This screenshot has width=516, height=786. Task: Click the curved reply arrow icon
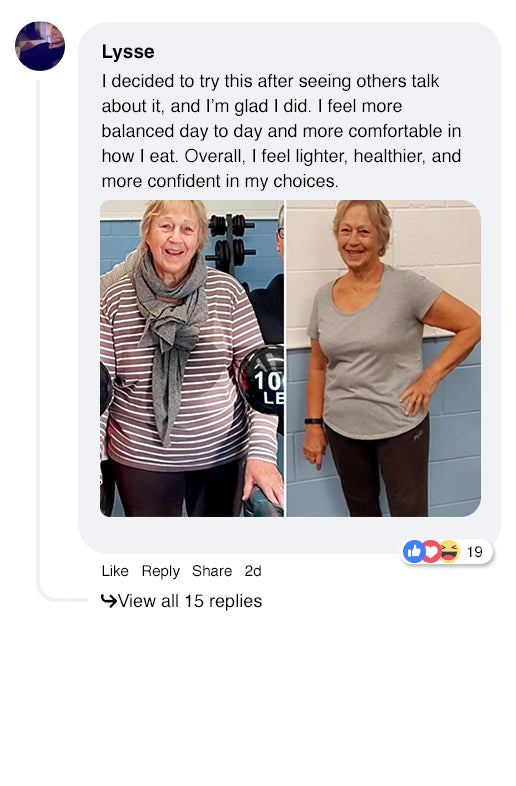(x=108, y=600)
